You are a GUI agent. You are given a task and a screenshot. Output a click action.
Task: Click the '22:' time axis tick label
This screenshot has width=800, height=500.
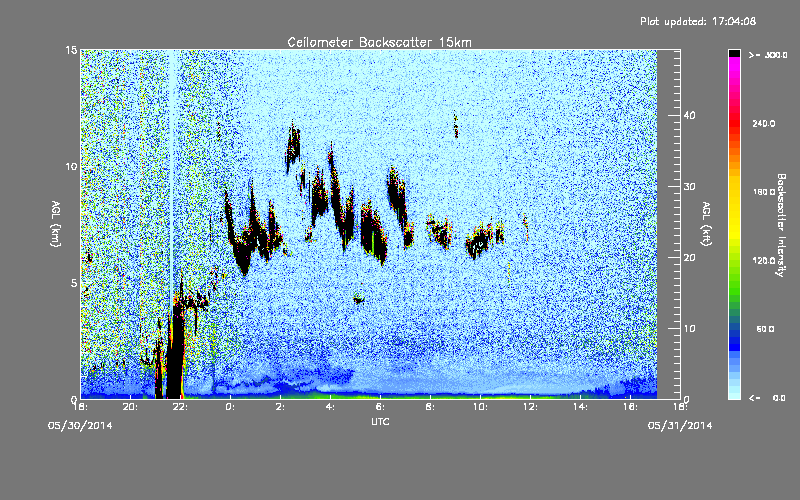(181, 407)
